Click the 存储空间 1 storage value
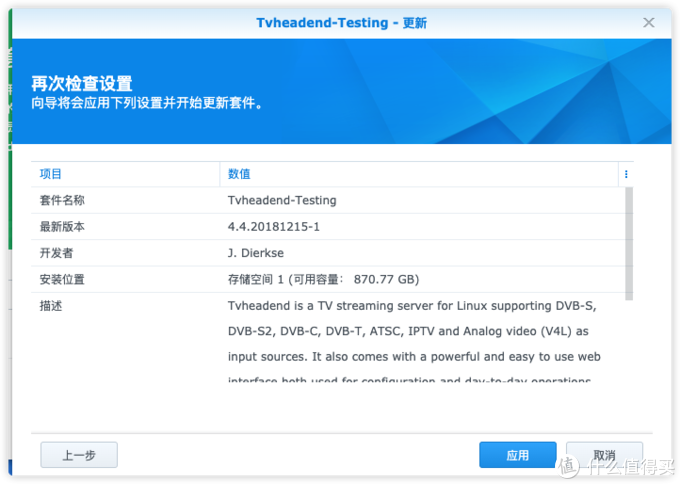This screenshot has width=680, height=484. [324, 280]
